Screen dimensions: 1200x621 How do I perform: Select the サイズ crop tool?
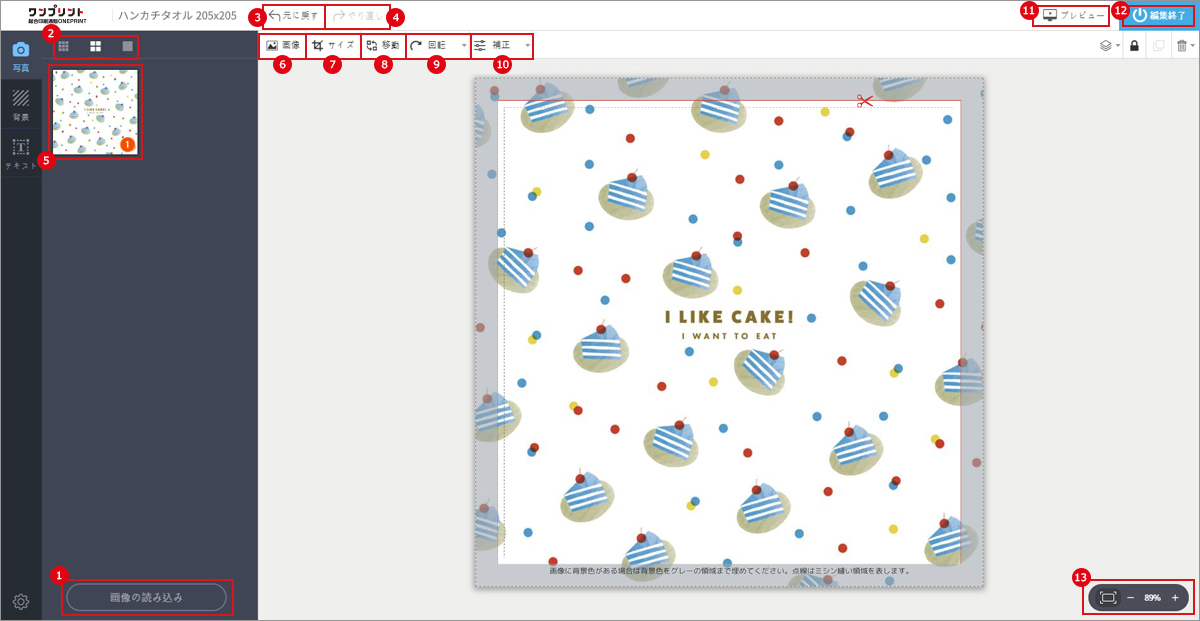pos(333,46)
